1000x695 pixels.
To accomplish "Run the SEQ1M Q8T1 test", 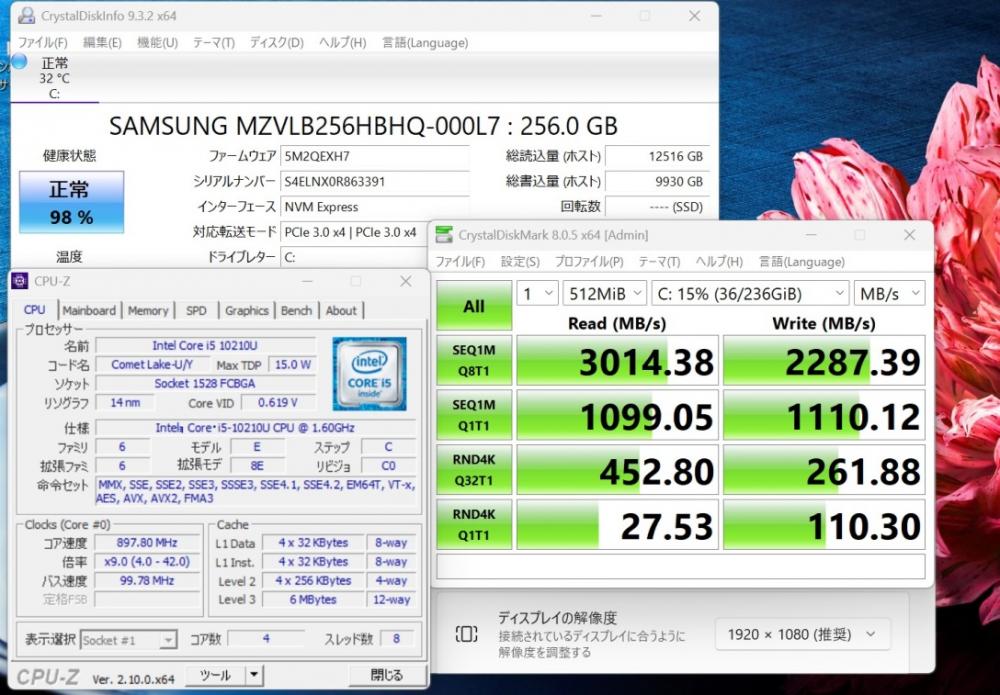I will pyautogui.click(x=474, y=360).
